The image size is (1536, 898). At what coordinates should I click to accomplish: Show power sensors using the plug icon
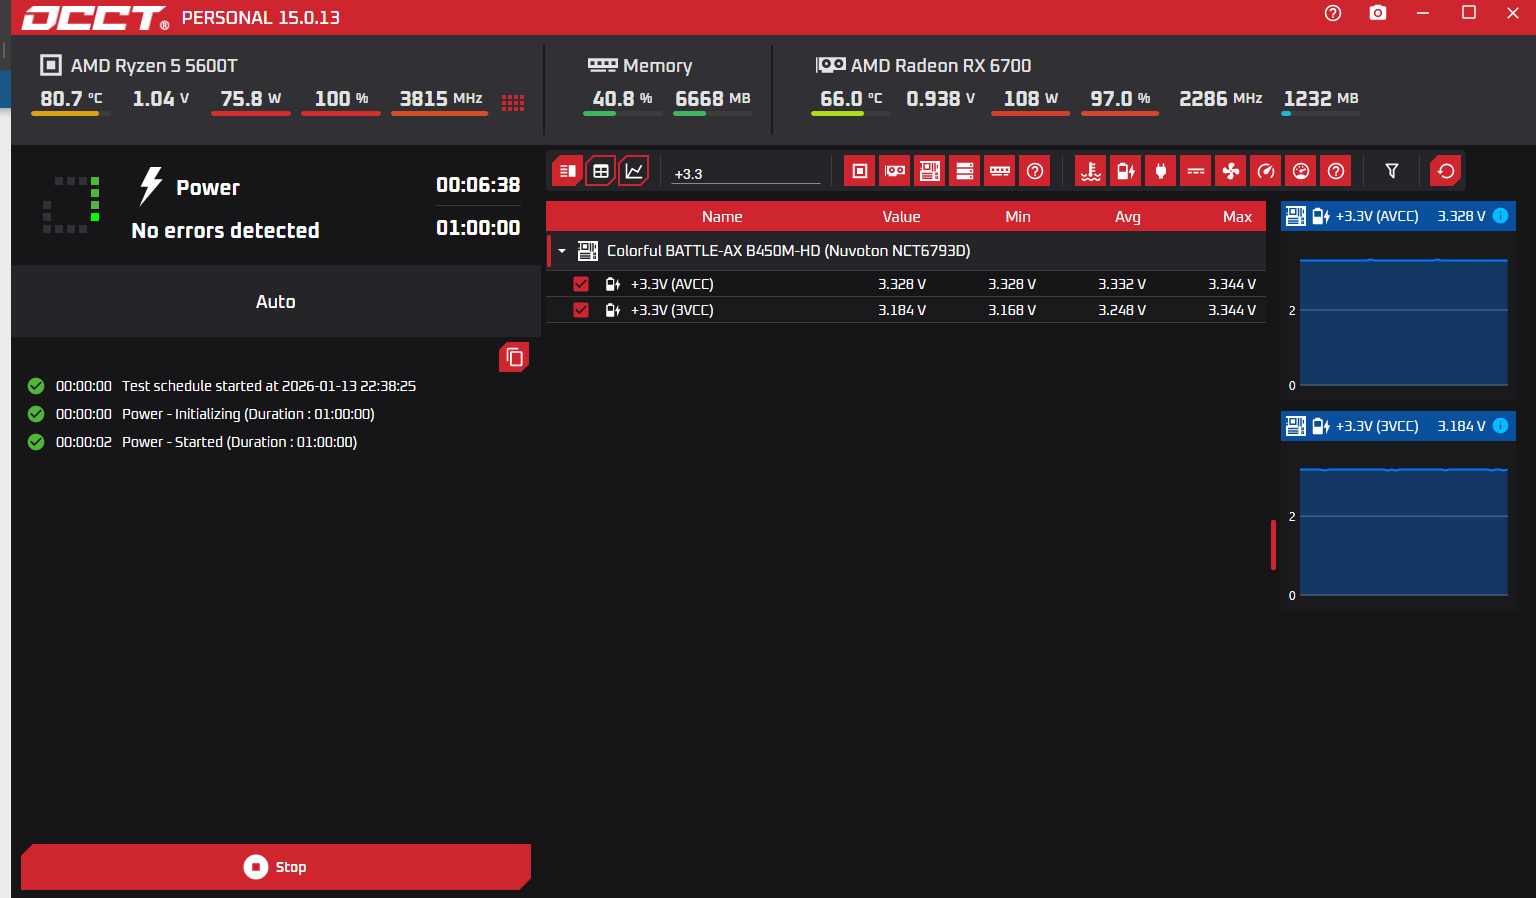[1161, 171]
